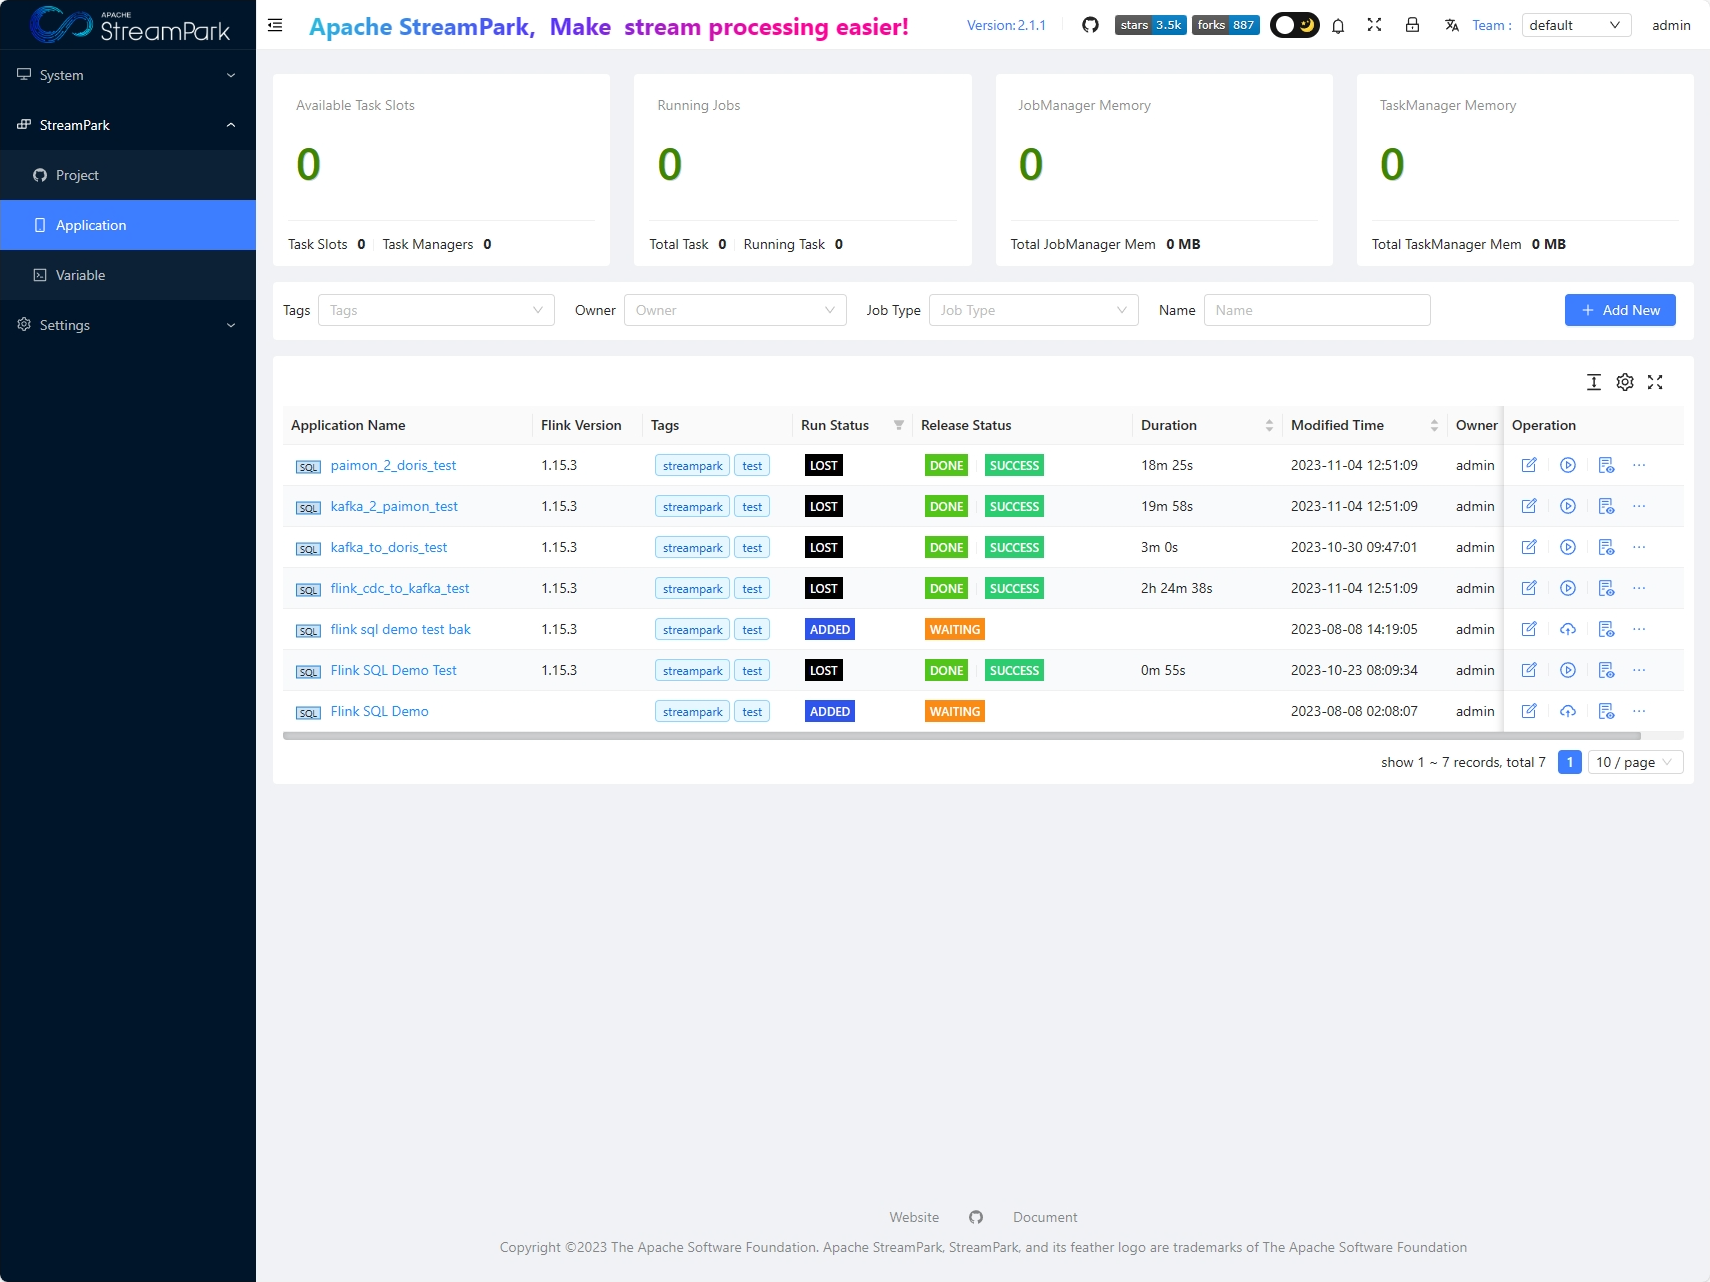Open notifications bell icon
The height and width of the screenshot is (1282, 1710).
tap(1338, 26)
